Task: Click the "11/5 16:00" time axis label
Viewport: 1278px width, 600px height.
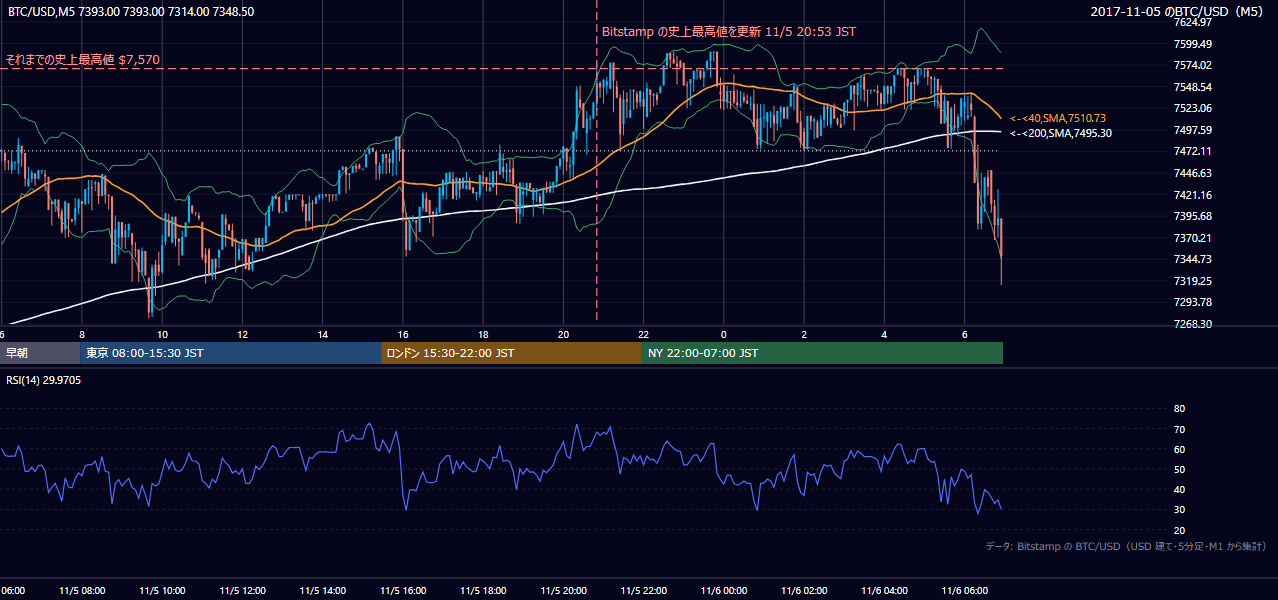Action: 403,591
